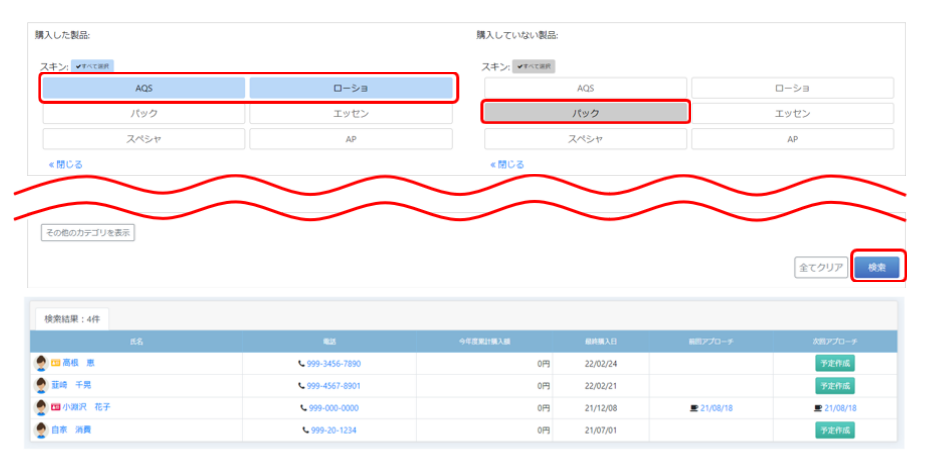Open customer link 小淵沢 花子

pos(86,408)
